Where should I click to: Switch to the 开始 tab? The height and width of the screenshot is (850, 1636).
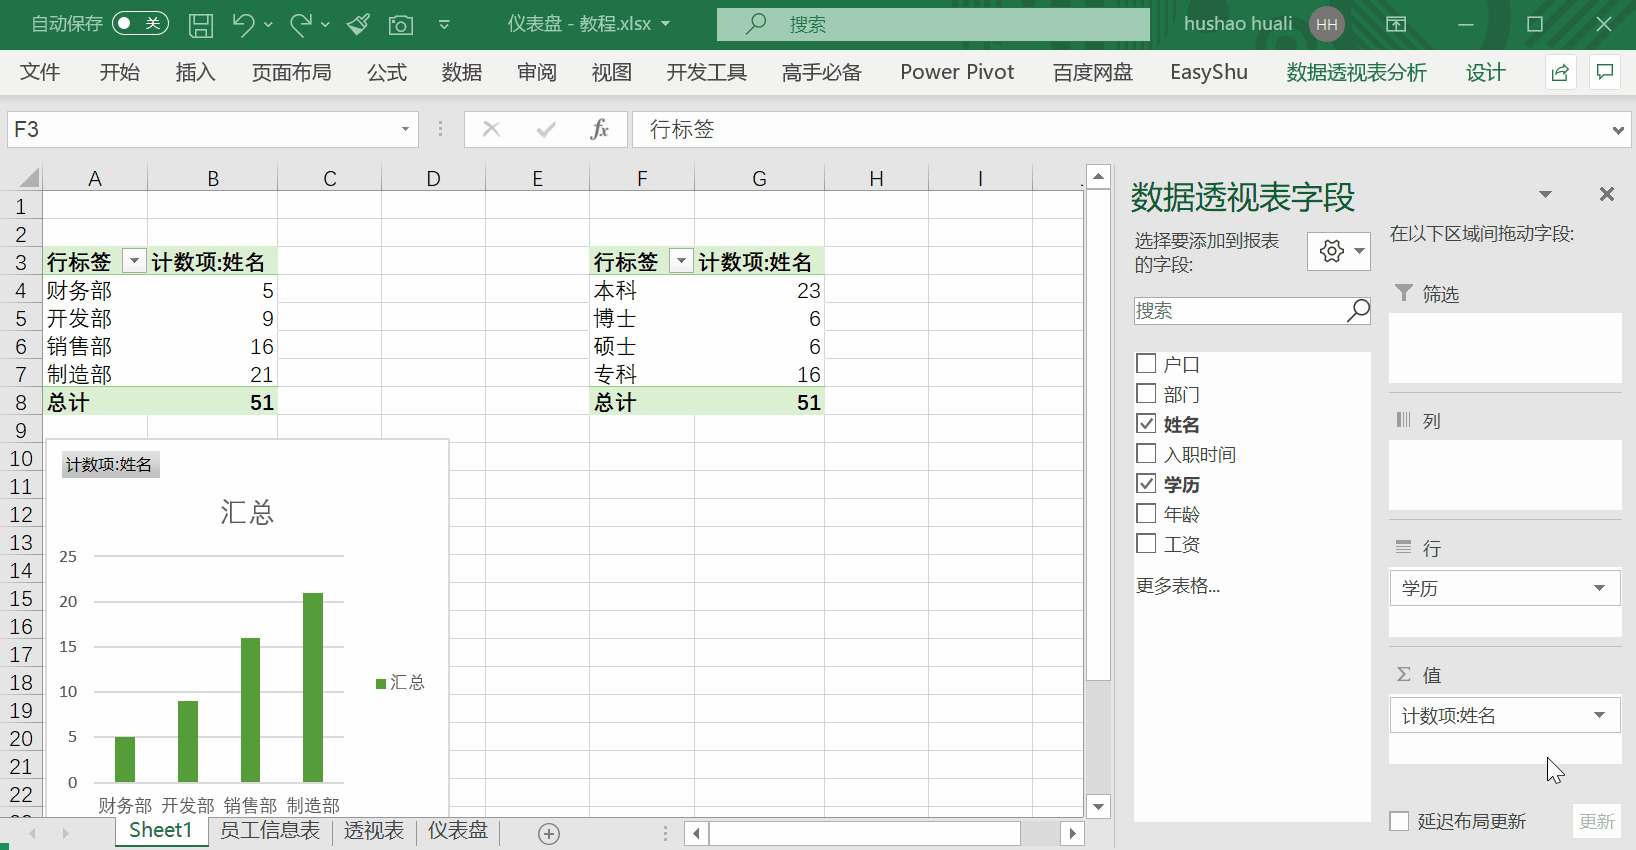[x=119, y=72]
